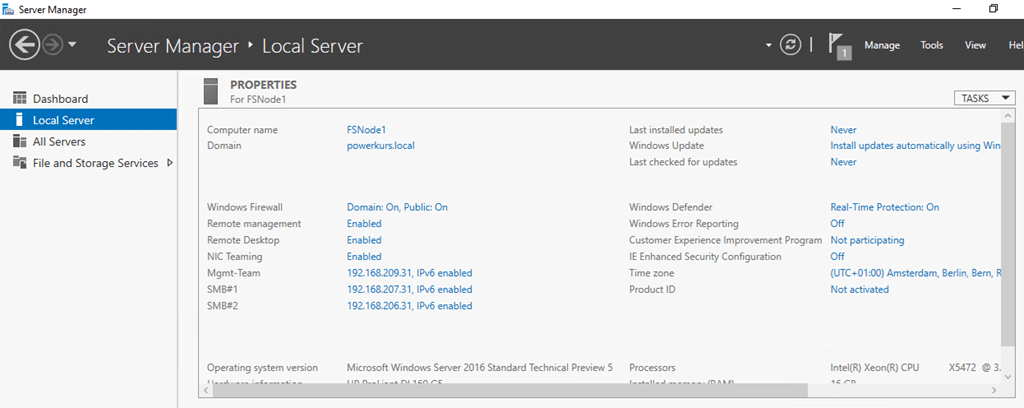This screenshot has width=1024, height=408.
Task: Click 'Server Manager' in the breadcrumb header
Action: (173, 46)
